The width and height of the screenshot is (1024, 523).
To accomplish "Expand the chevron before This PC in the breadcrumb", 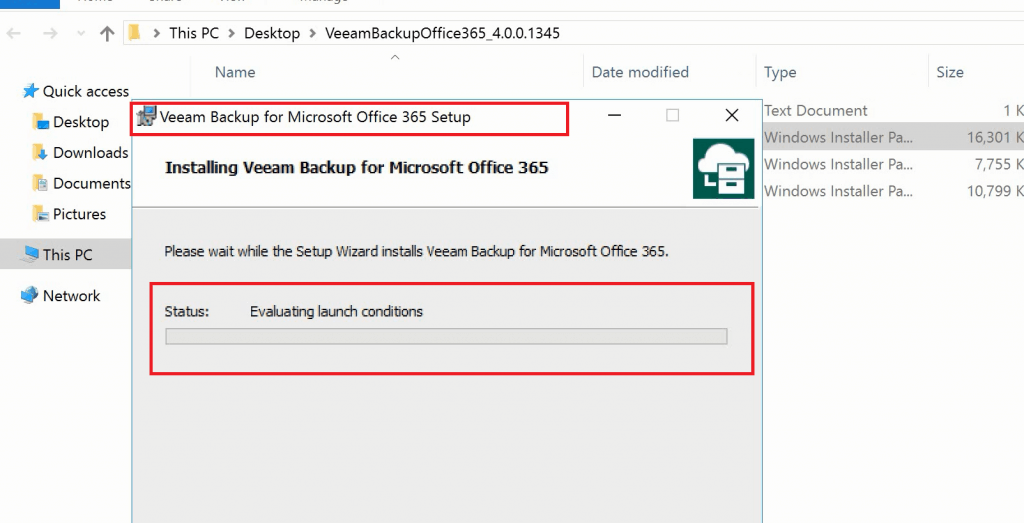I will (157, 33).
